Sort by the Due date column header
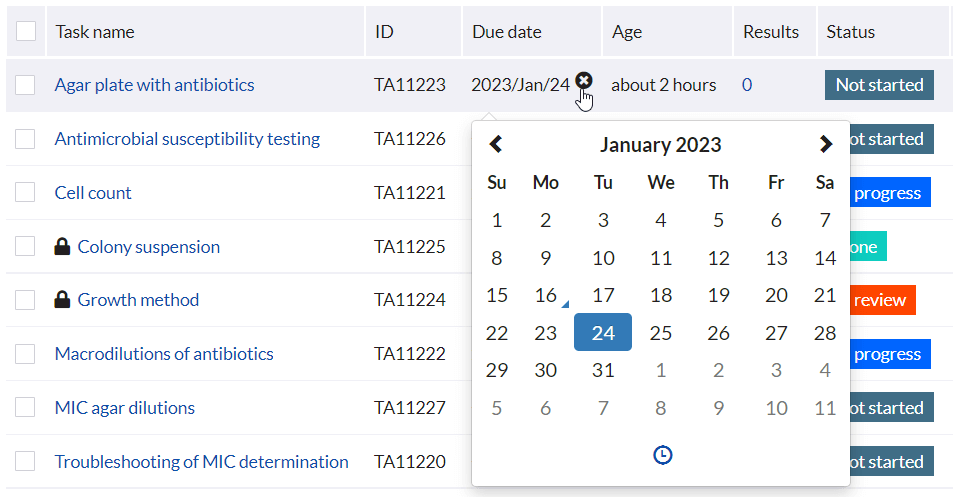 [507, 32]
